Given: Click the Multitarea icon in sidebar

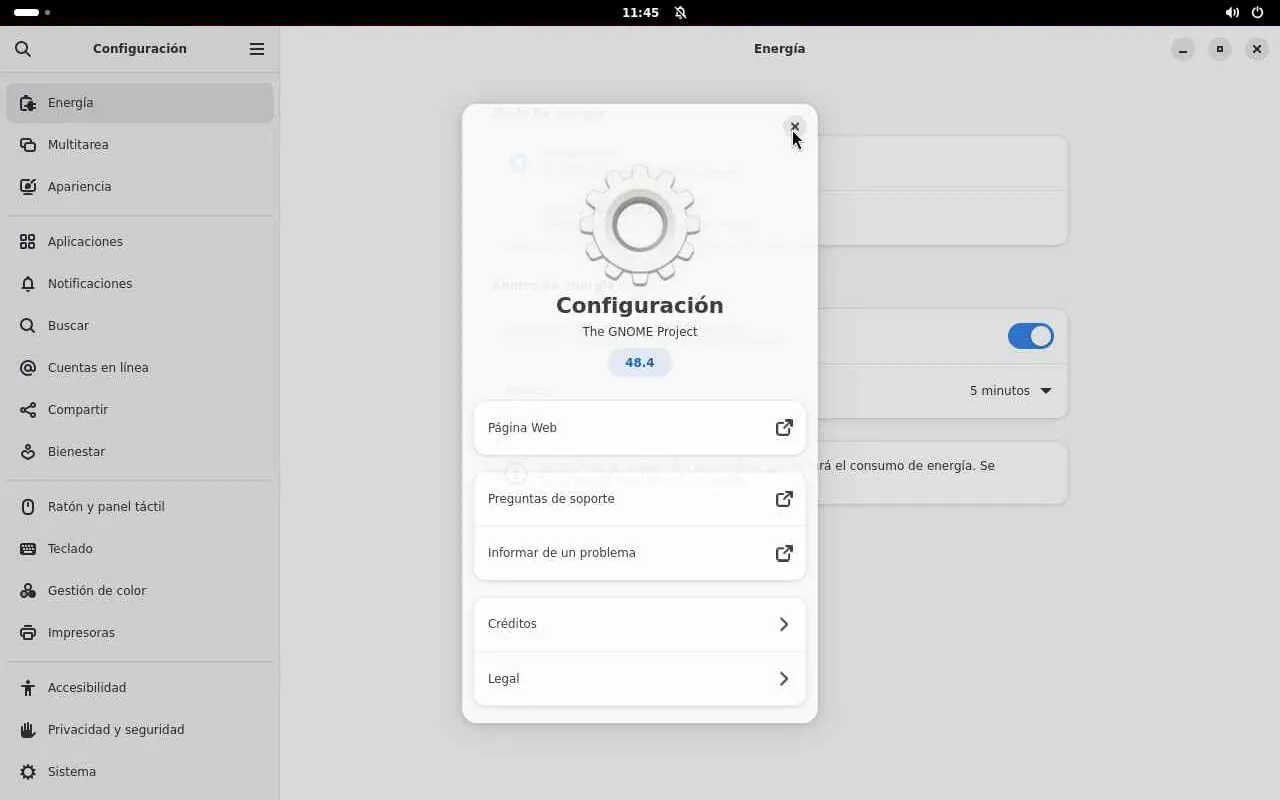Looking at the screenshot, I should [x=28, y=145].
